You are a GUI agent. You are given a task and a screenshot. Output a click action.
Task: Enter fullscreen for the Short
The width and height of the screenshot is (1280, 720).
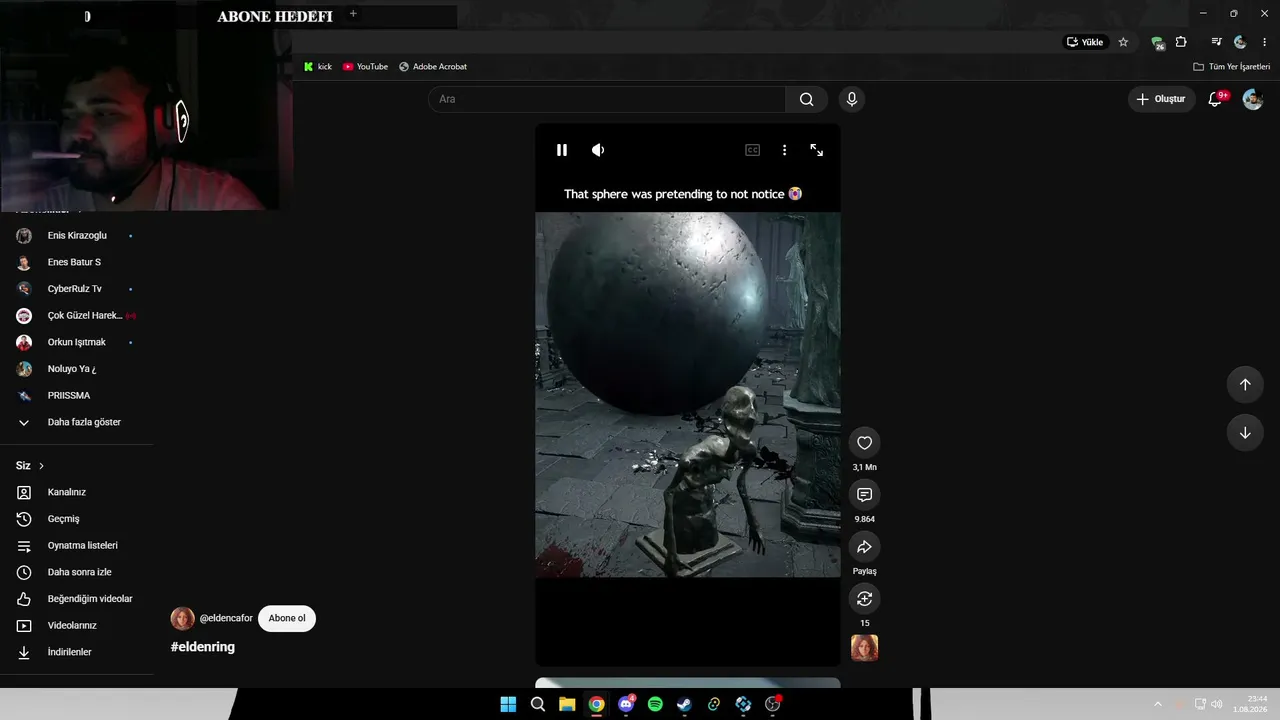[x=817, y=150]
